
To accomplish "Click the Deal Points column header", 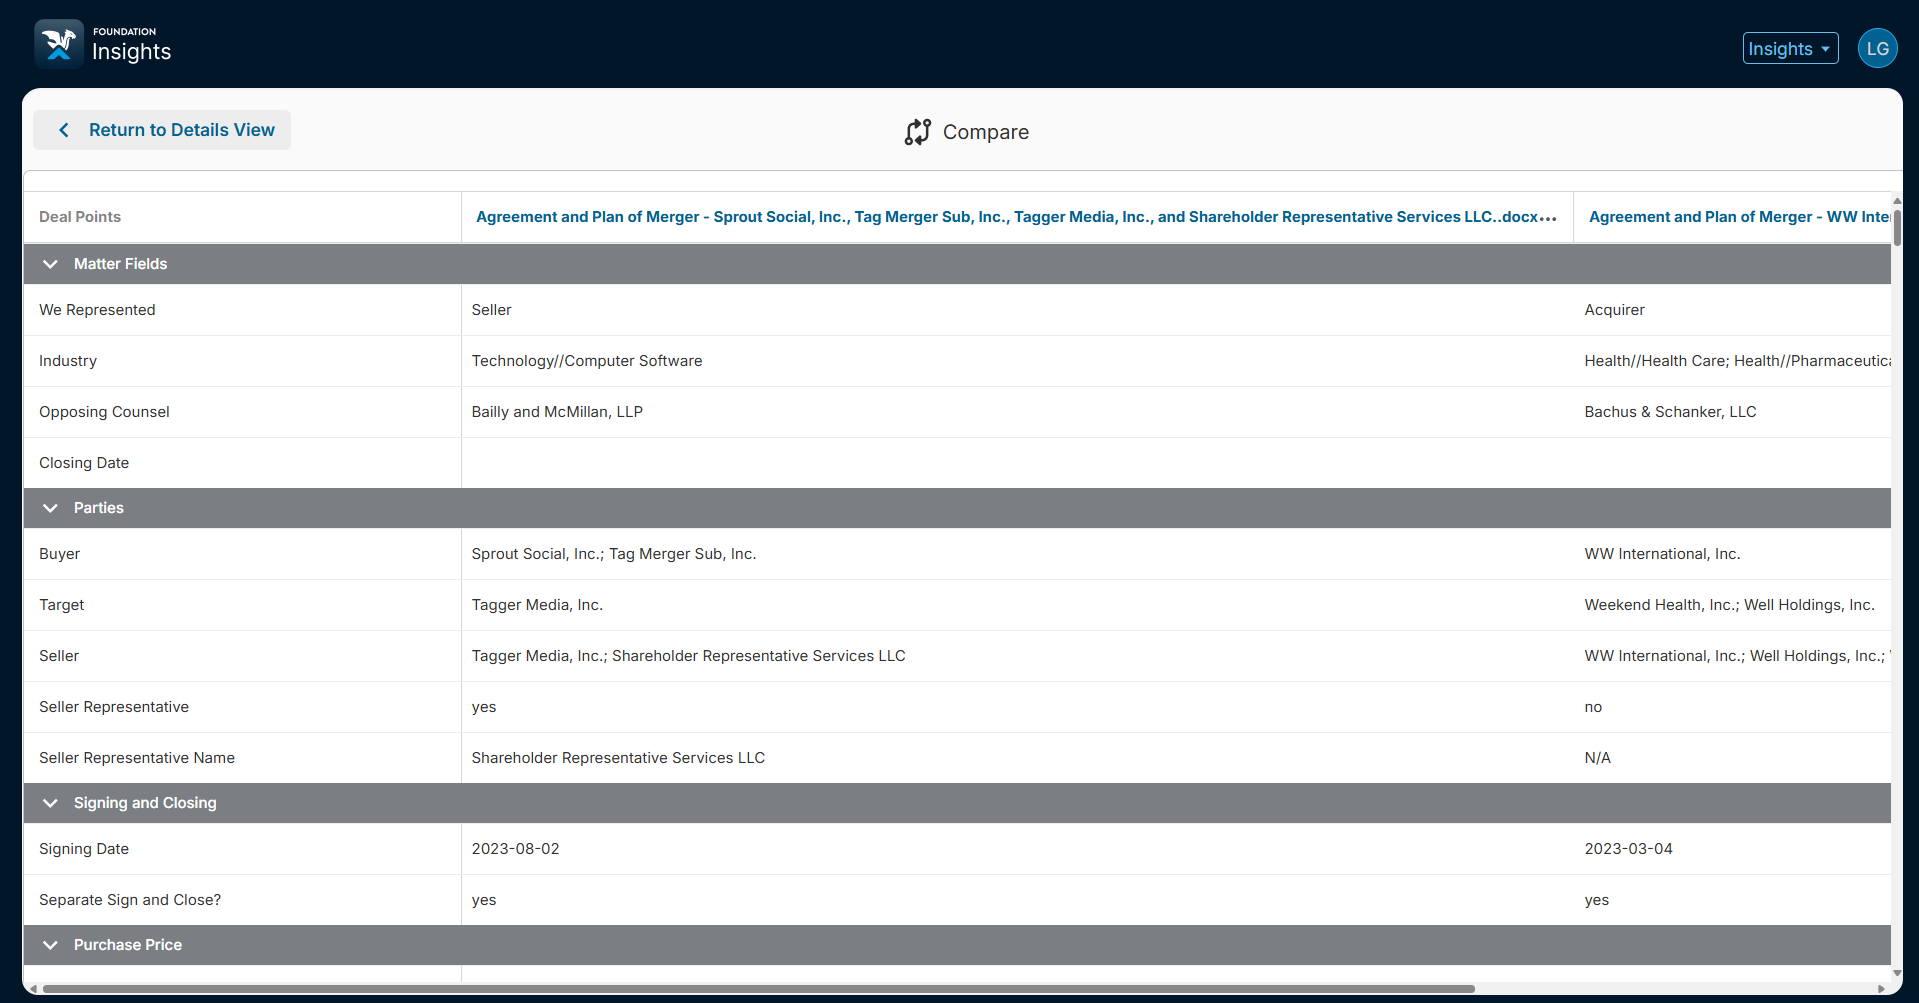I will [x=80, y=217].
